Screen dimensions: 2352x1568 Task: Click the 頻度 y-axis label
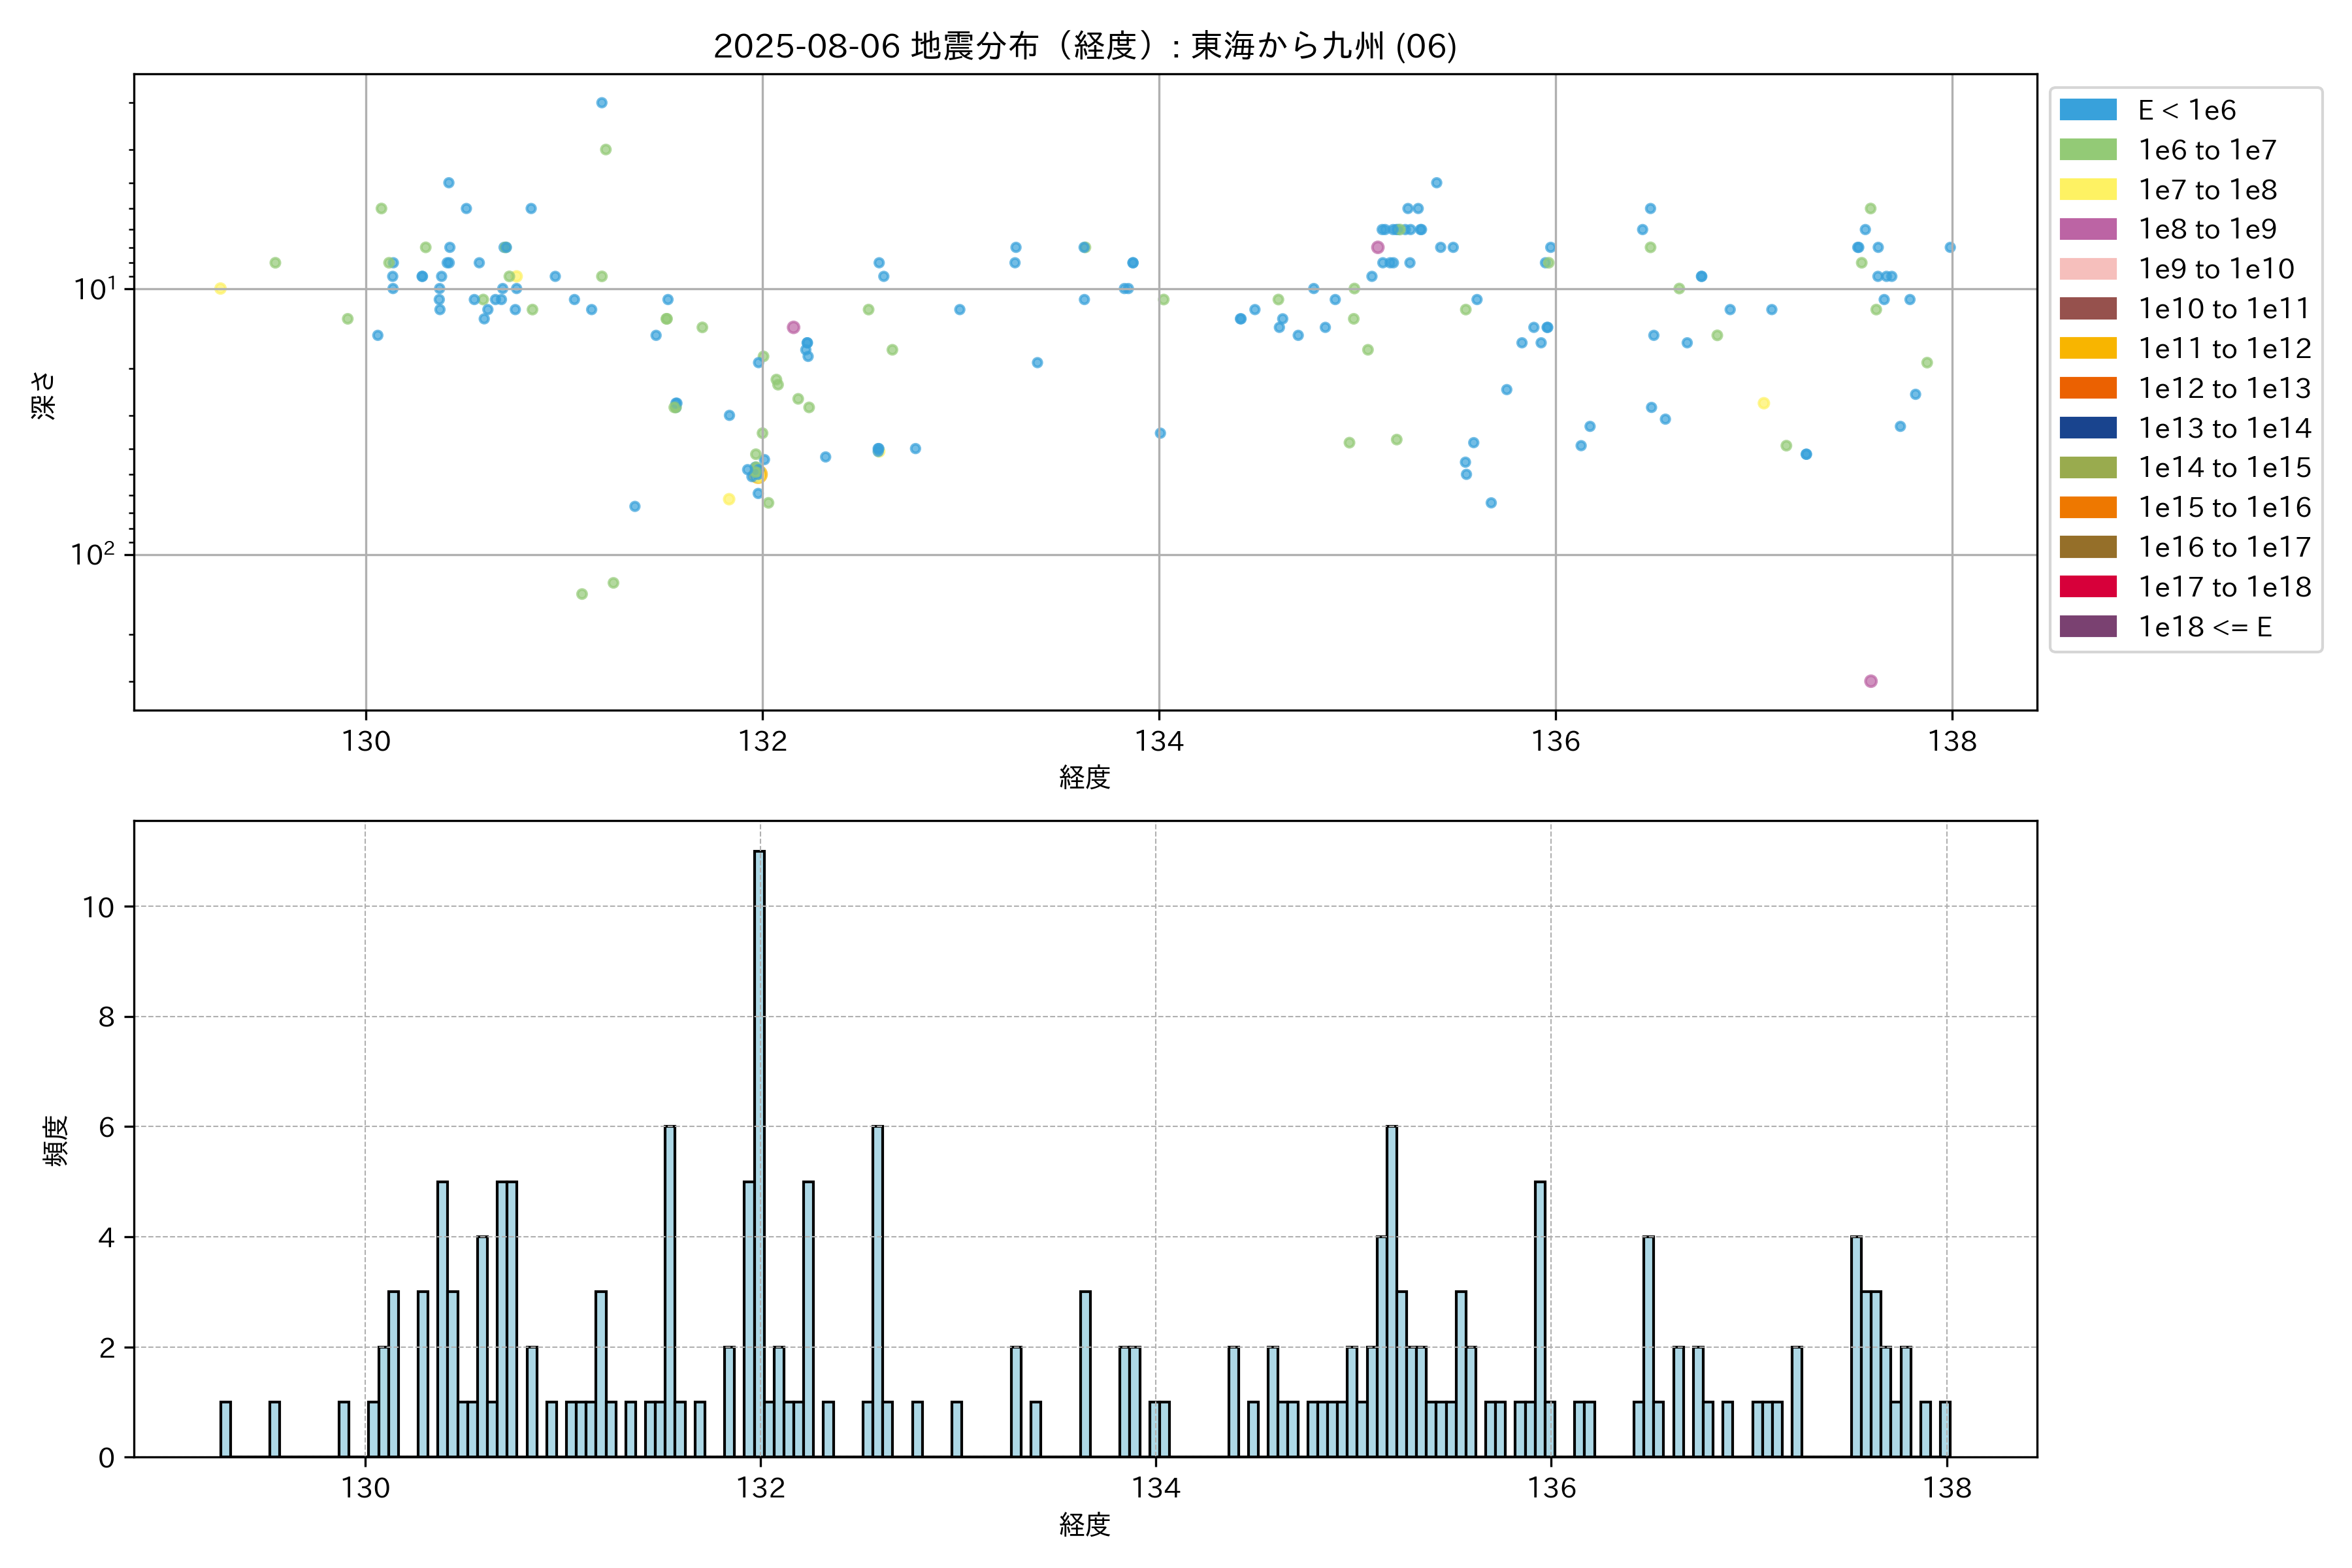click(x=56, y=1140)
